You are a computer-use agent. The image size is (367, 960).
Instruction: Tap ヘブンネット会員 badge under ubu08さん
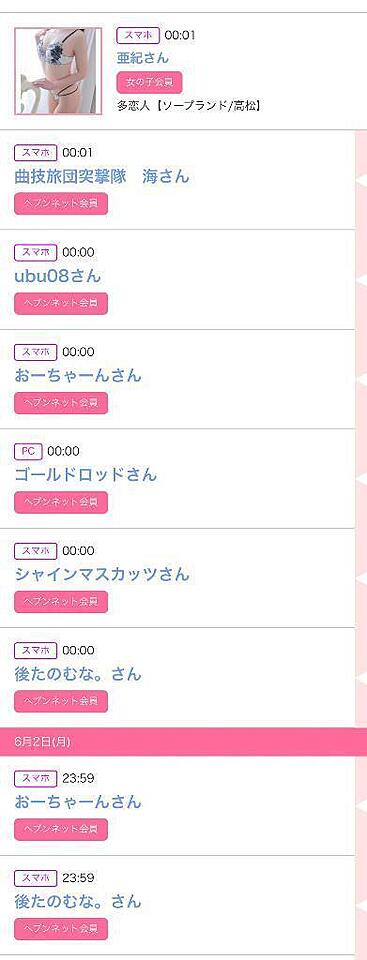[x=61, y=303]
